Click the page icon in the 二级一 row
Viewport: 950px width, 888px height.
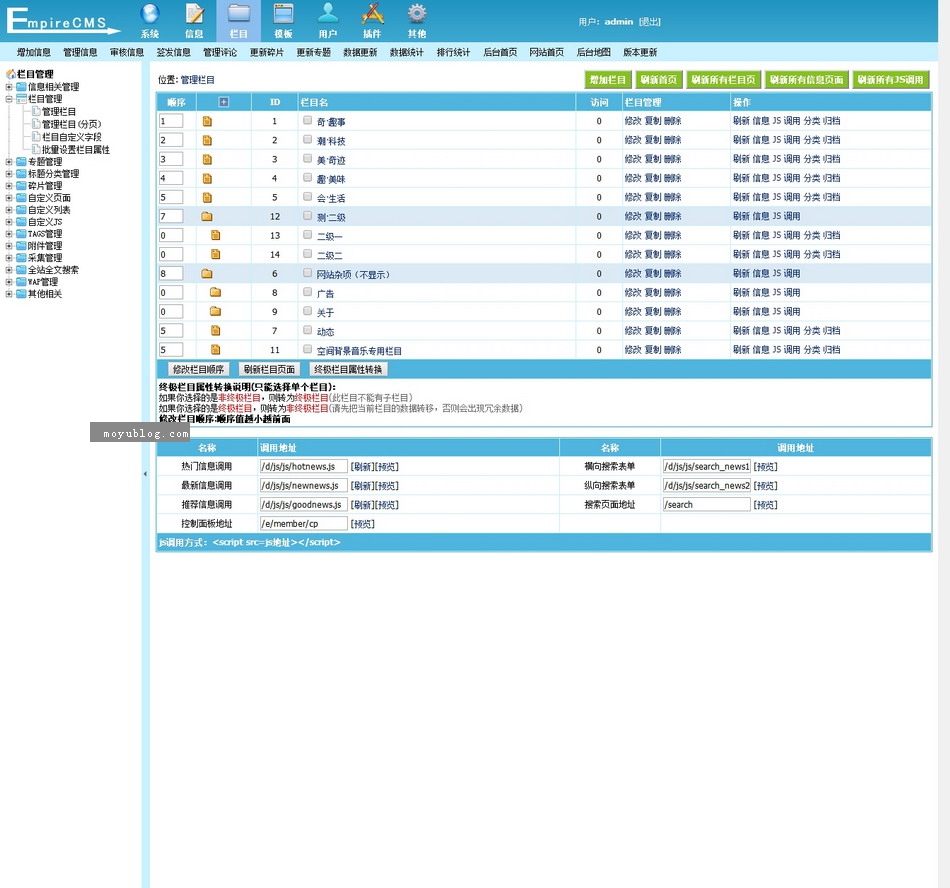coord(216,235)
